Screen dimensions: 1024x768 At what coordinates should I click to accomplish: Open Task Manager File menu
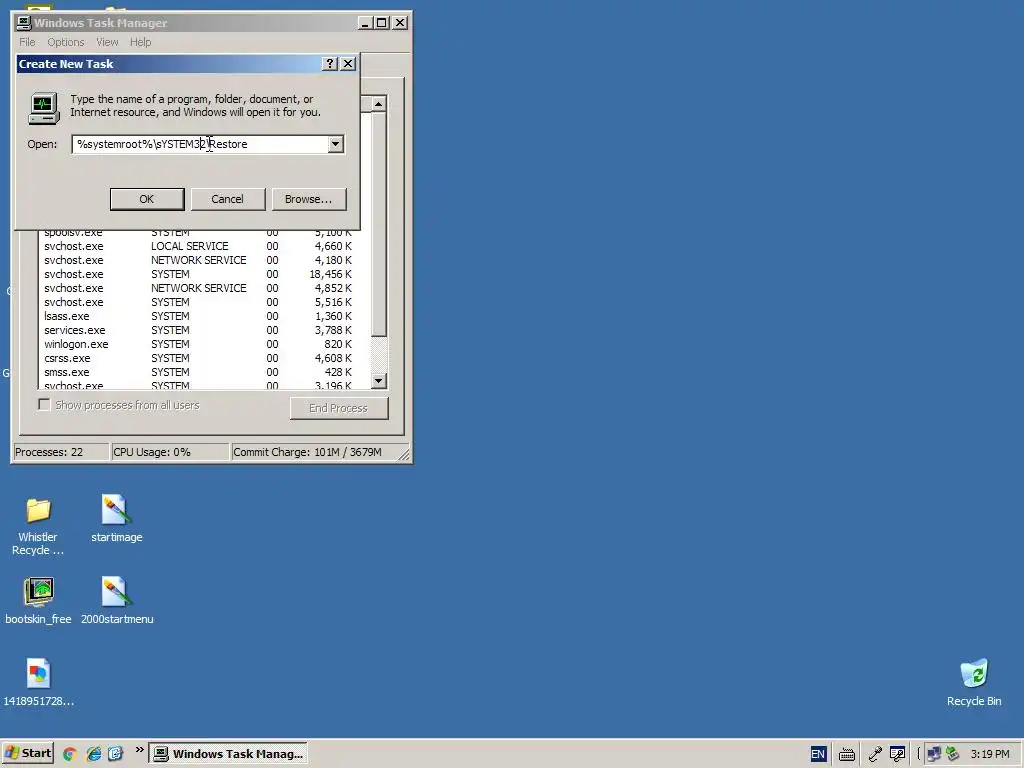[27, 42]
